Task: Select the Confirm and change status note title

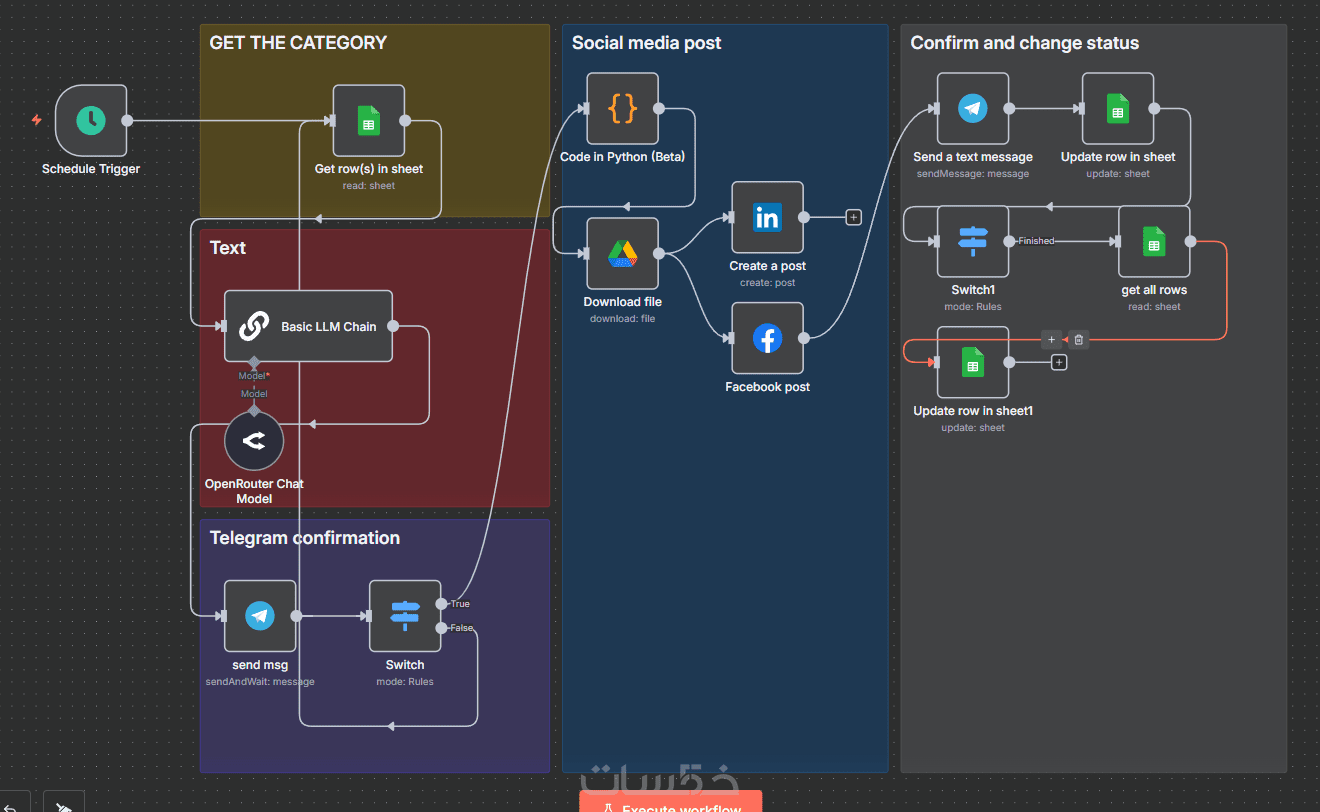Action: [1025, 43]
